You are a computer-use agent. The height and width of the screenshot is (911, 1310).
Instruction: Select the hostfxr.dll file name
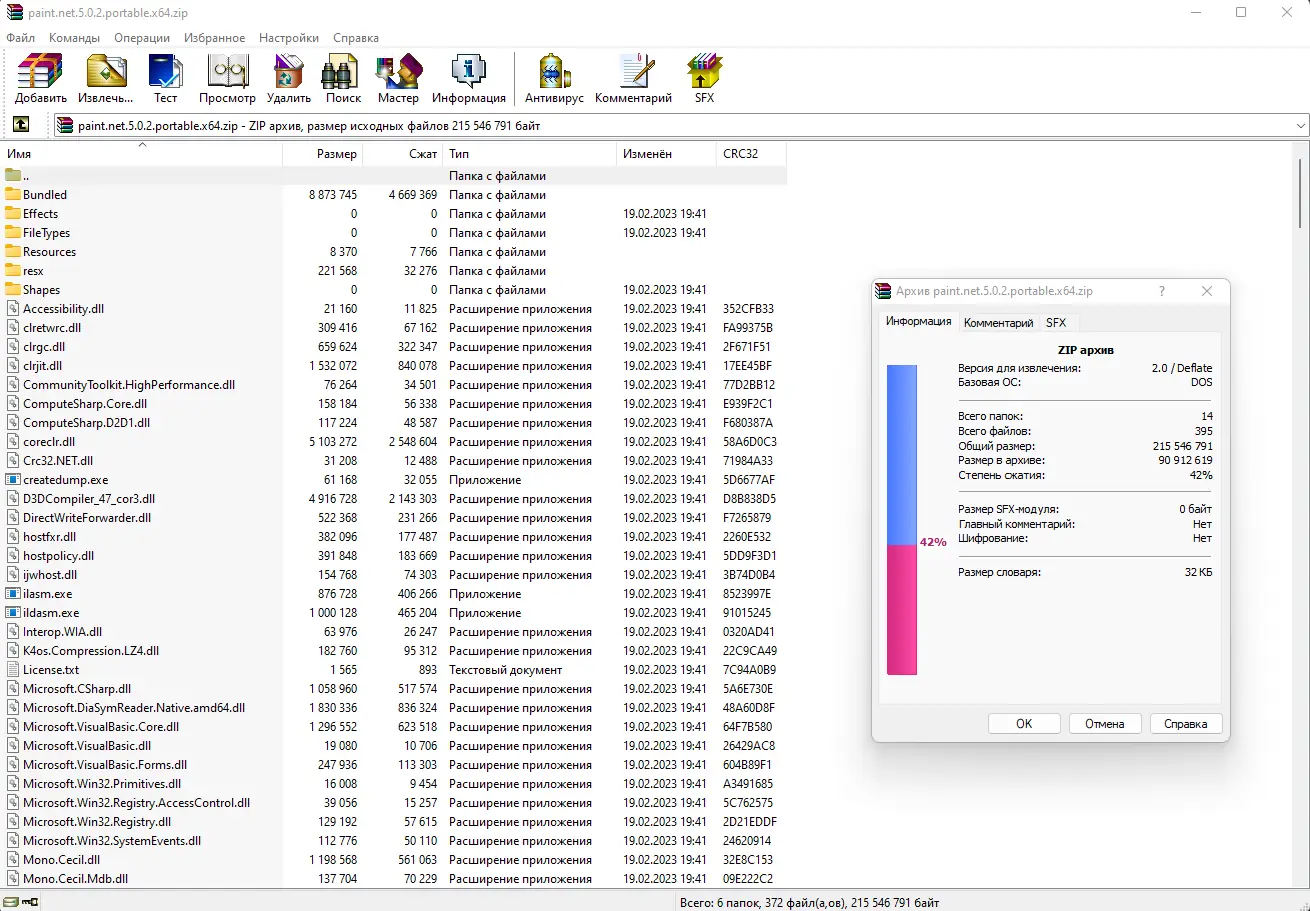pyautogui.click(x=49, y=536)
